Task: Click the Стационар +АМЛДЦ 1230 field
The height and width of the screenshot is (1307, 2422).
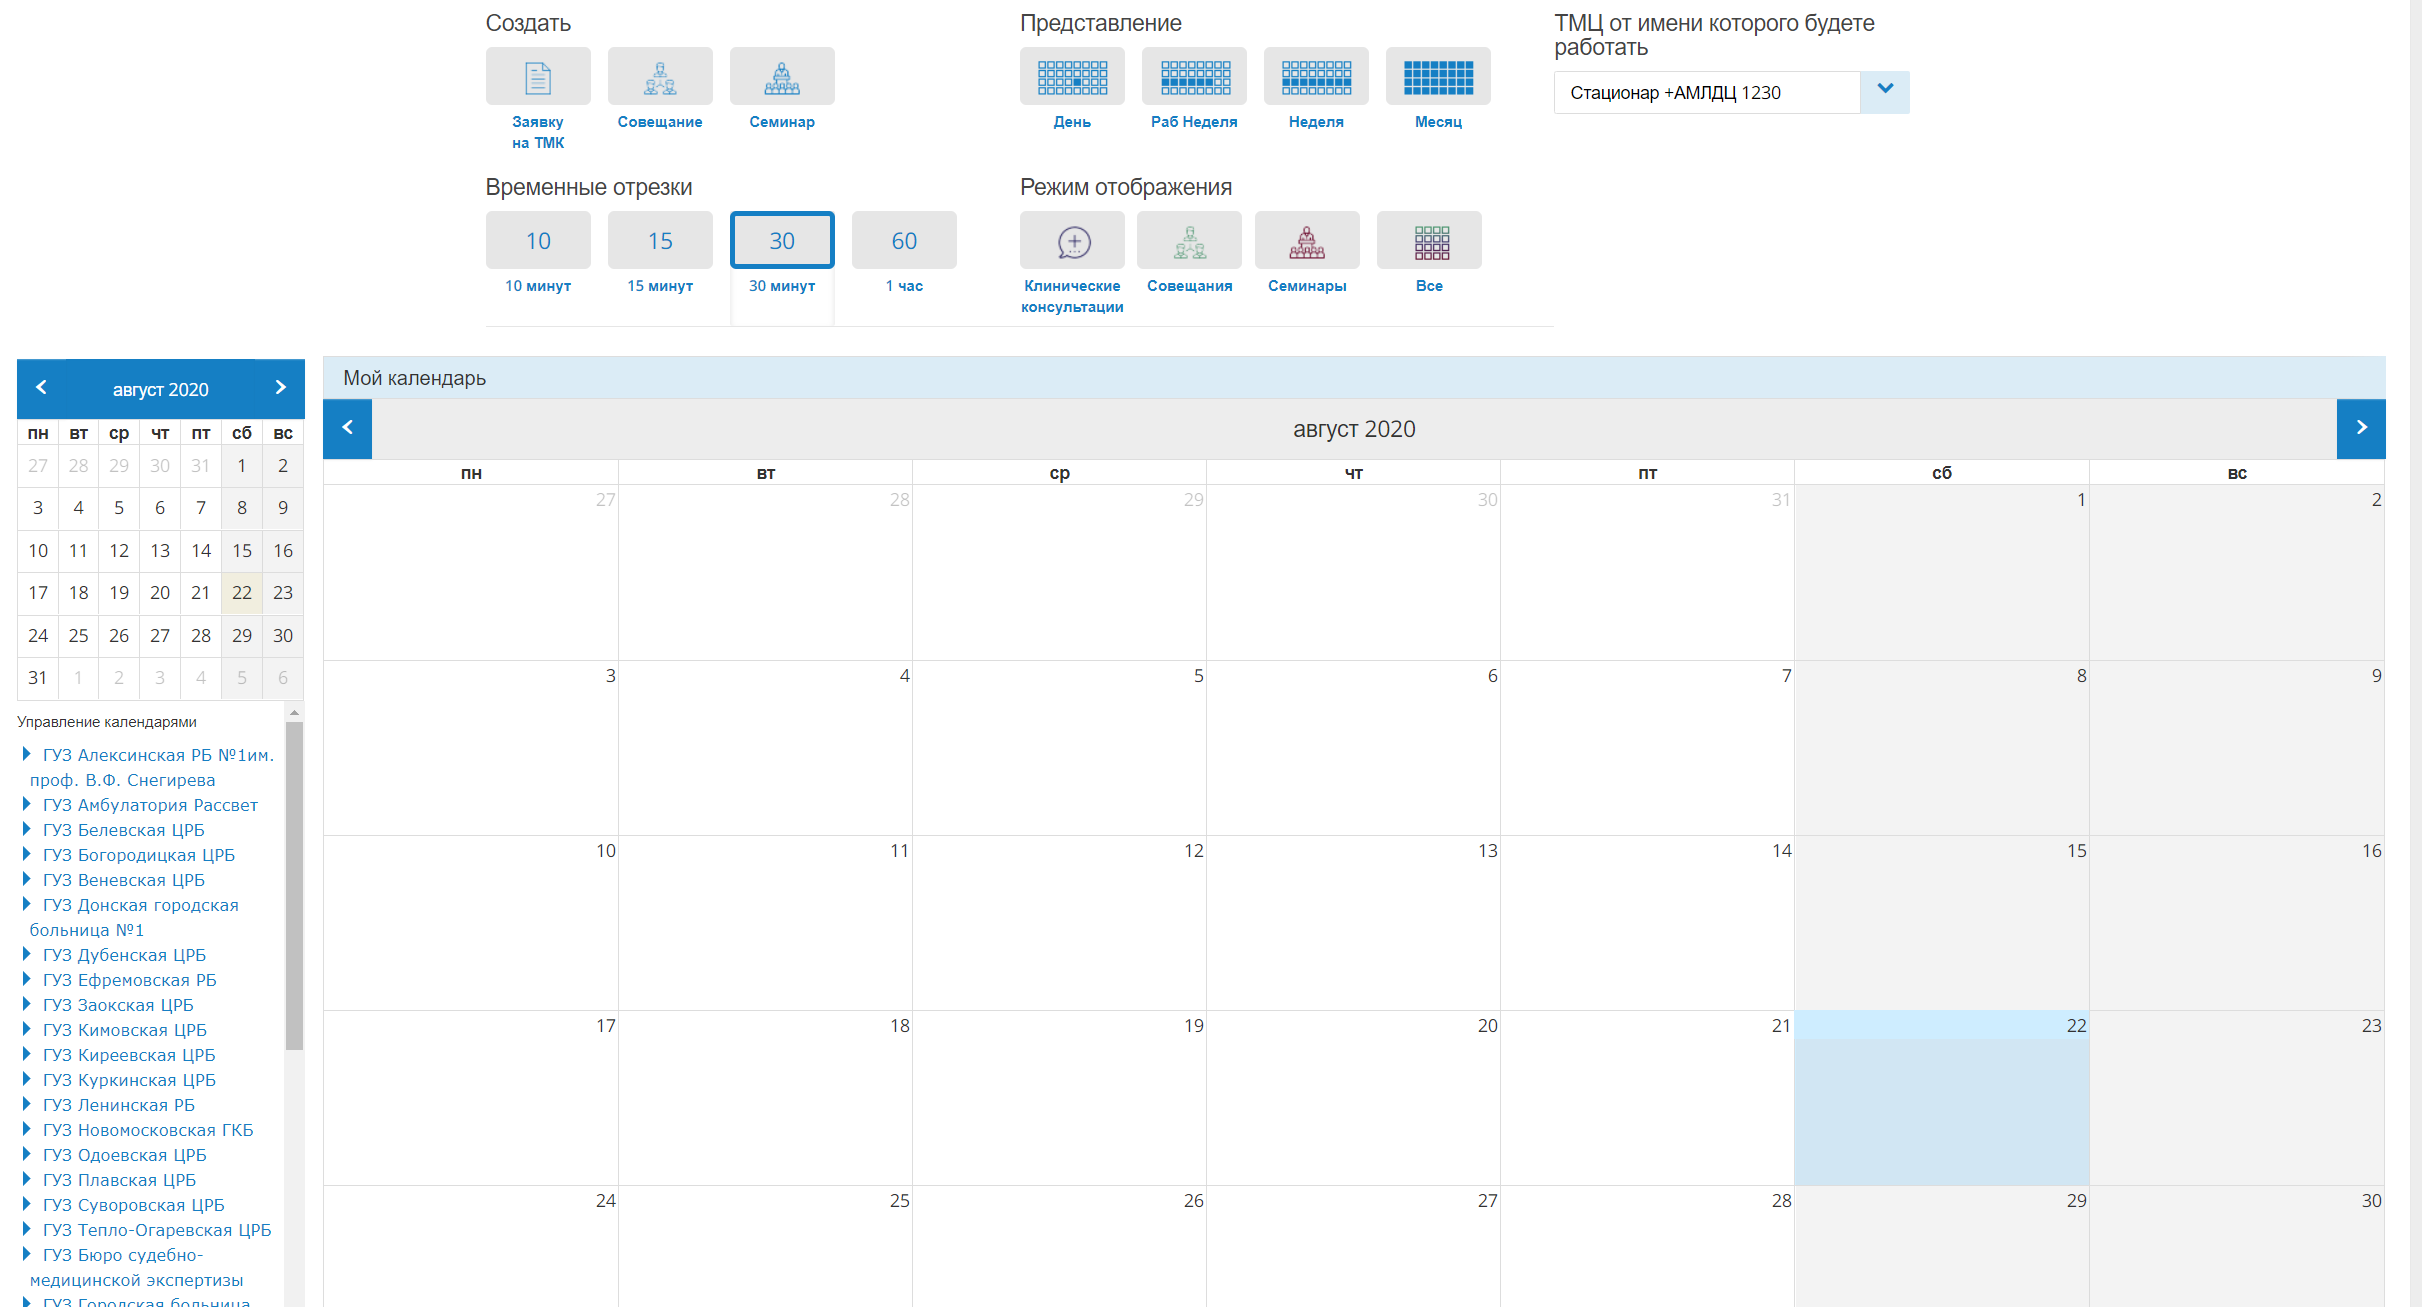Action: click(1707, 92)
